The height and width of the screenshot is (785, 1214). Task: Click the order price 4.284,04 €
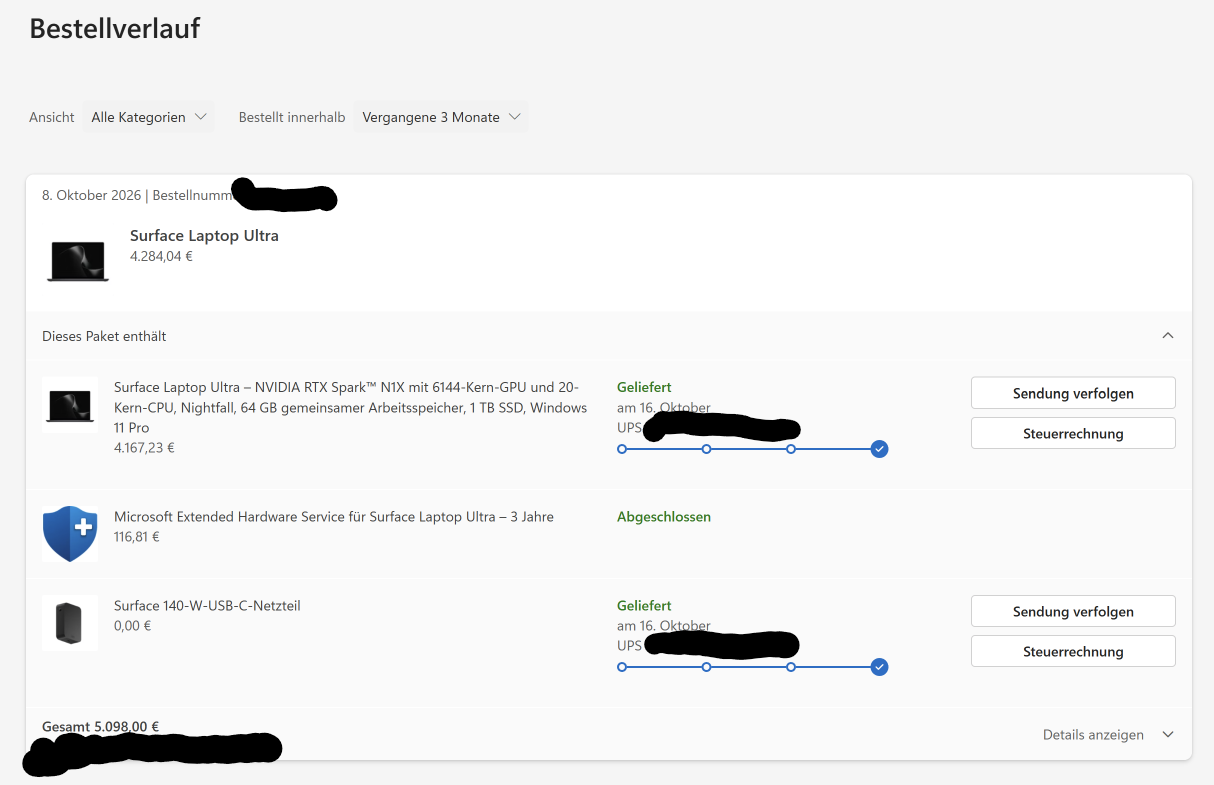(161, 256)
